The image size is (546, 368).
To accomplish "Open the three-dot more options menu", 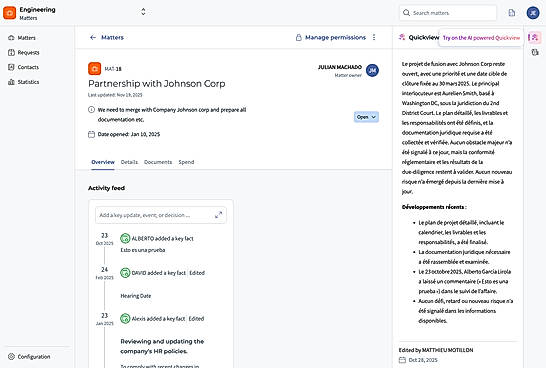I will [x=374, y=37].
